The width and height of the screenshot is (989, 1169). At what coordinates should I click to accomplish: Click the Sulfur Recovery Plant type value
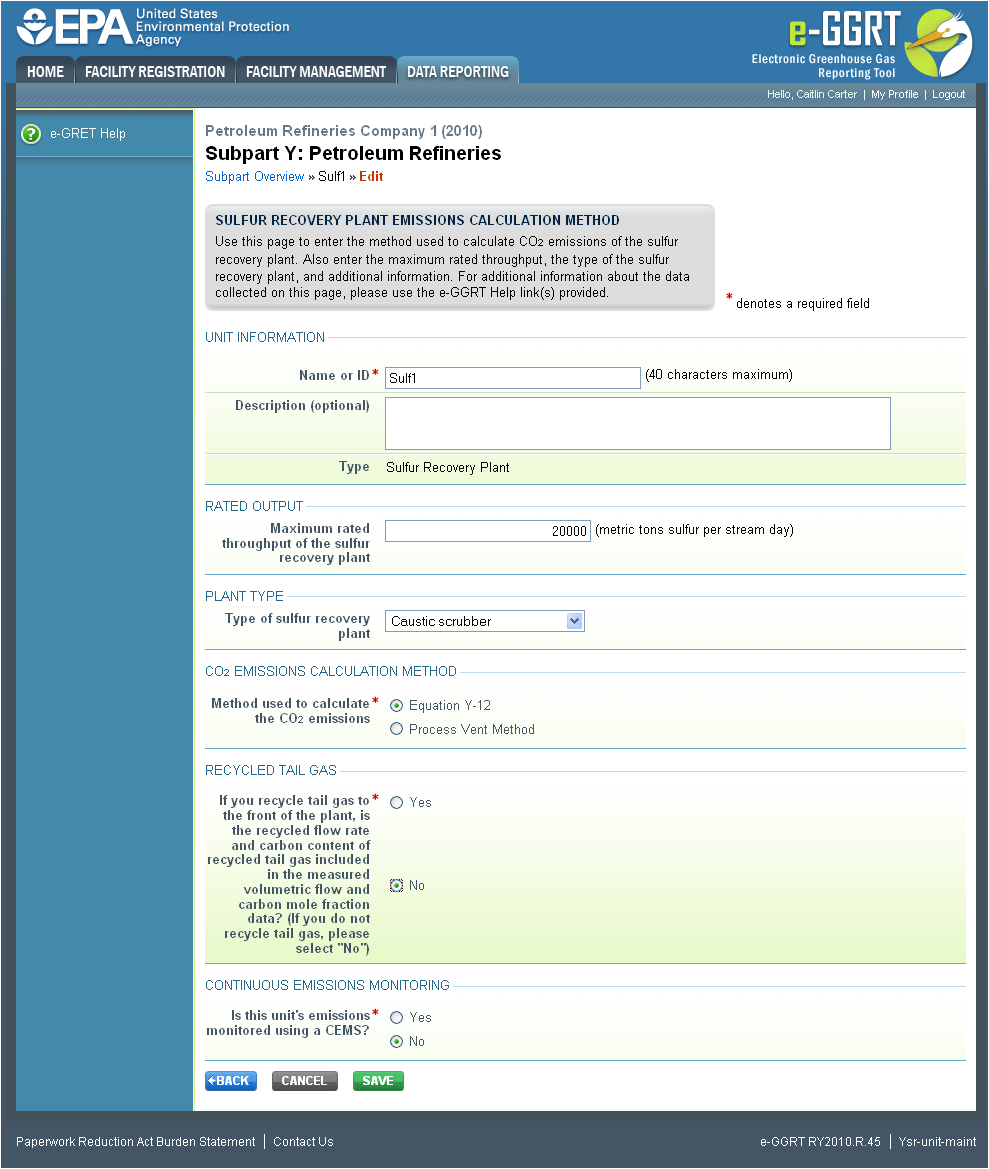pos(448,467)
